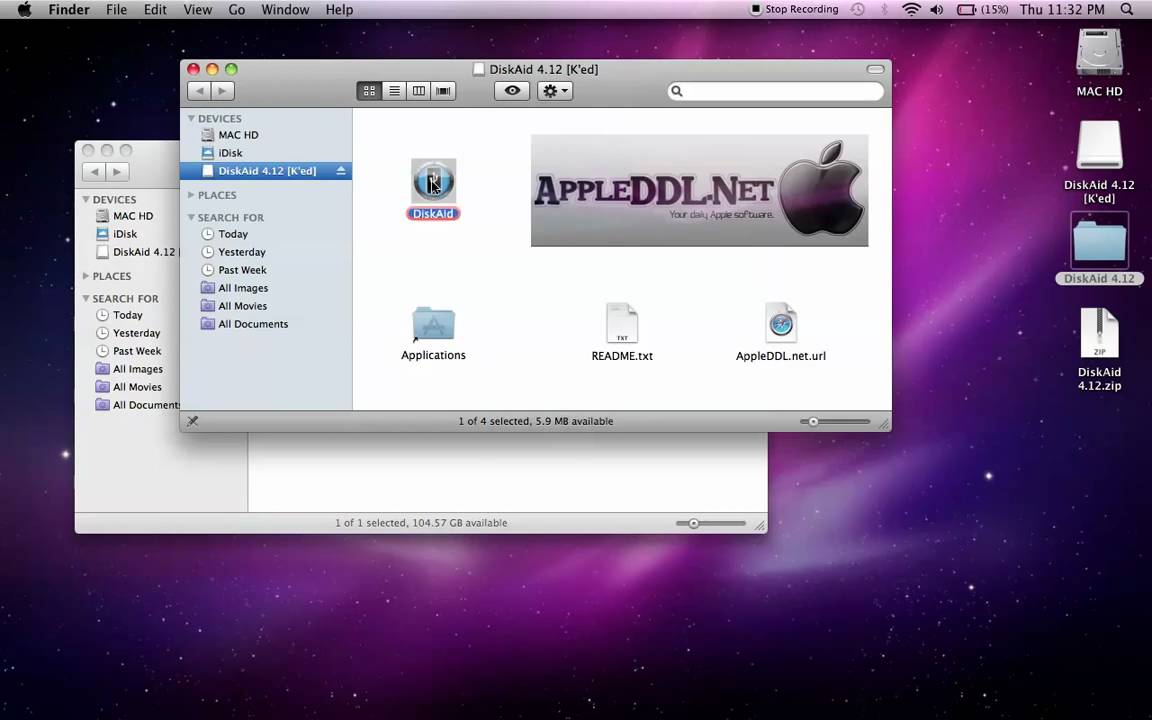This screenshot has width=1152, height=720.
Task: Go back in the back Finder window
Action: [94, 172]
